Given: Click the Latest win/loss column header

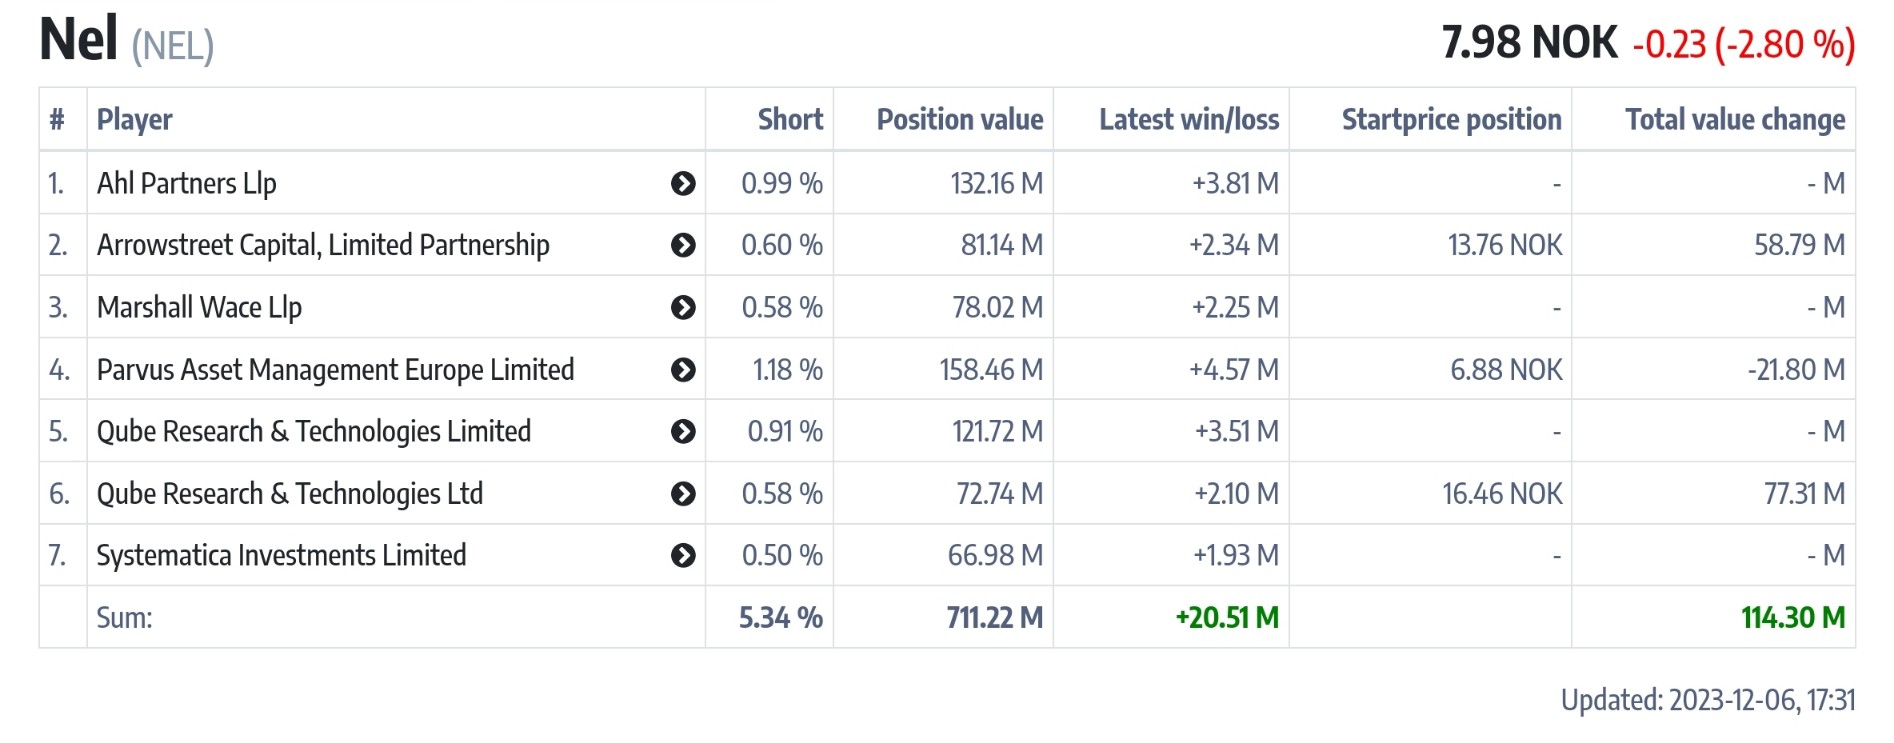Looking at the screenshot, I should click(x=1188, y=120).
